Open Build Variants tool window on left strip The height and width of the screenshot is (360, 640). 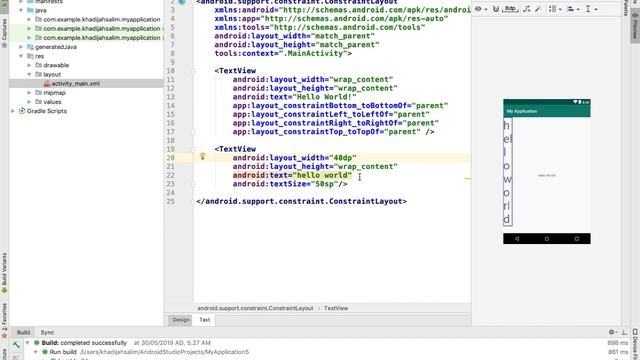click(x=4, y=273)
